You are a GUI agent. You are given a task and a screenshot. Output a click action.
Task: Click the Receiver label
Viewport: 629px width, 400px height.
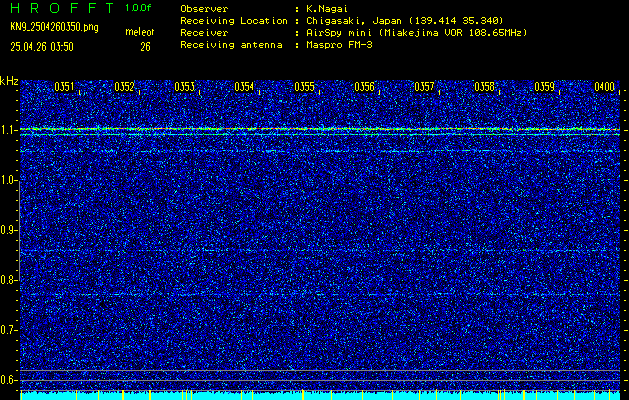click(204, 33)
